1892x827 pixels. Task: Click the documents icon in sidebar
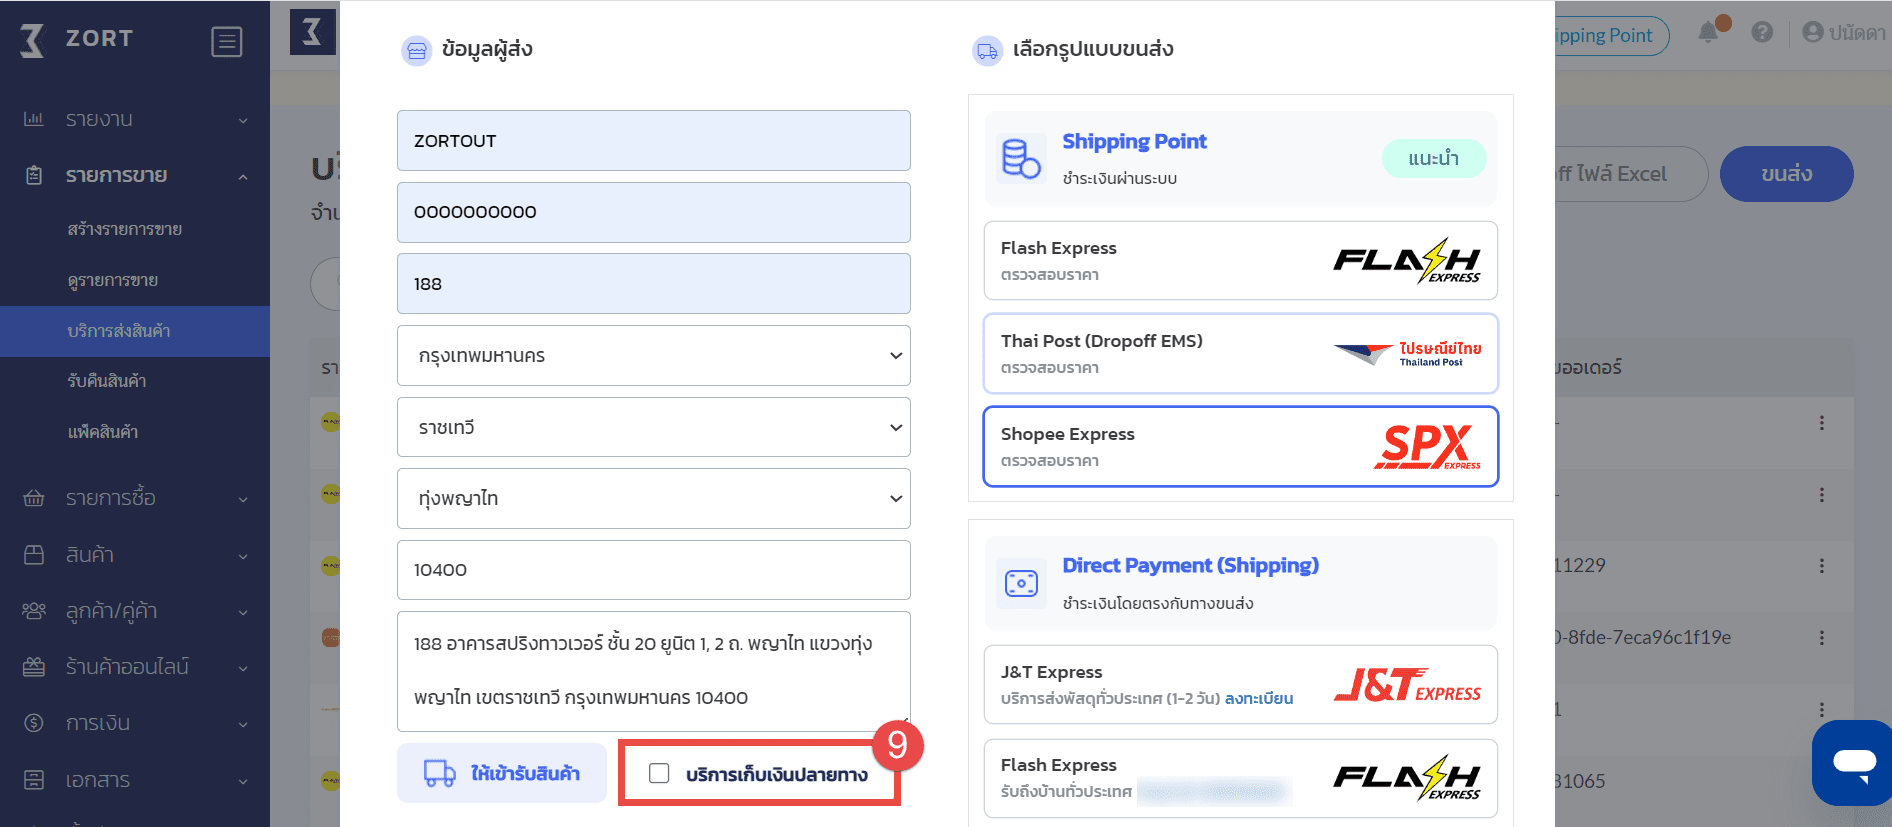click(x=34, y=779)
